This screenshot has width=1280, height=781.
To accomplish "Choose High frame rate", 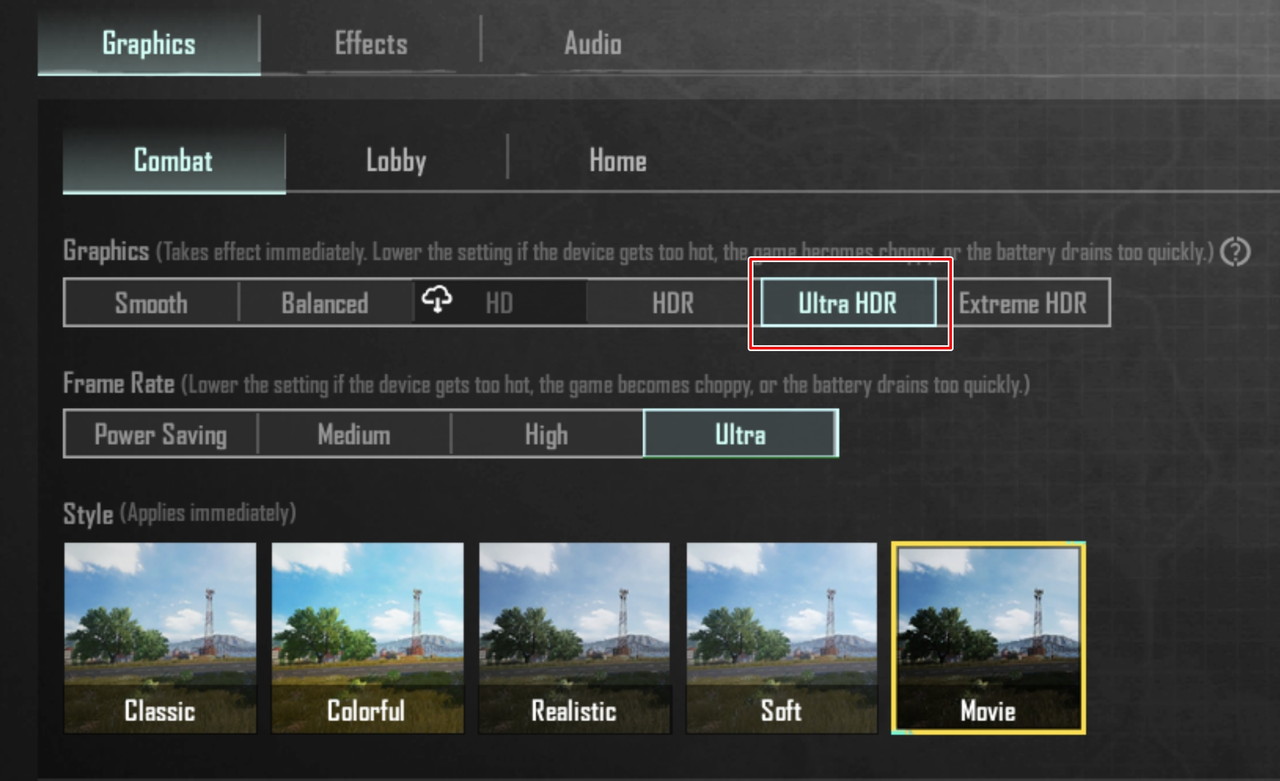I will pos(546,434).
